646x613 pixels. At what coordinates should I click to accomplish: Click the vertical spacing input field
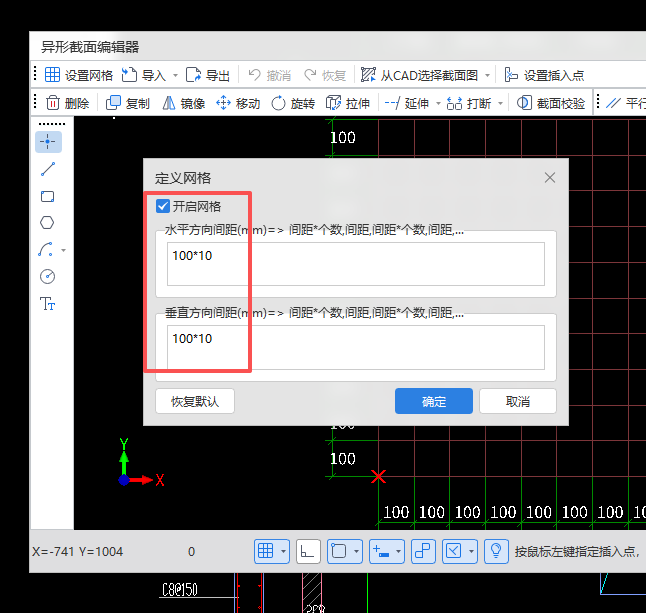356,347
